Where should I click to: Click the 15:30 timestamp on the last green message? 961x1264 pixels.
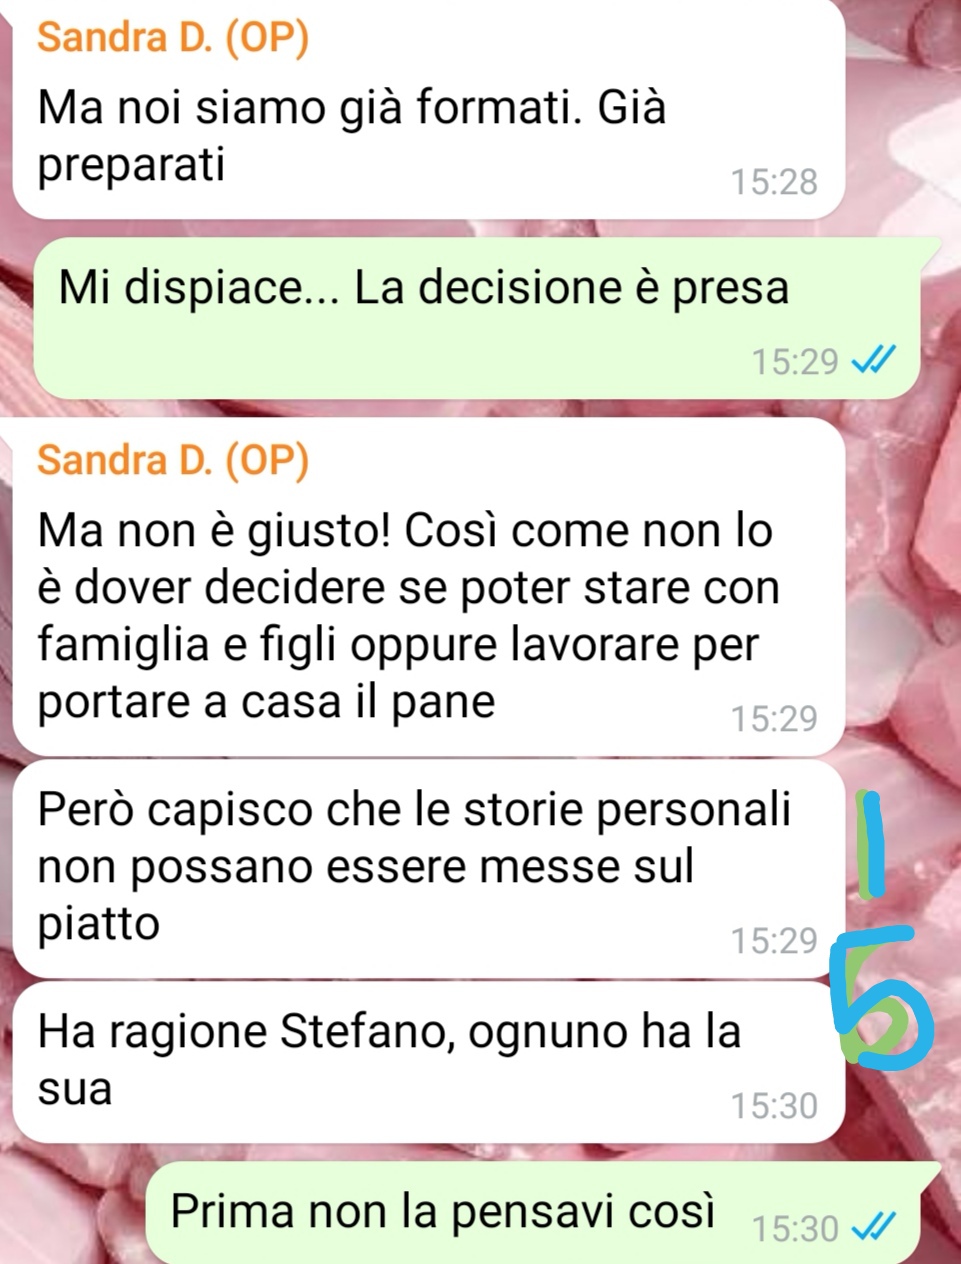point(795,1227)
